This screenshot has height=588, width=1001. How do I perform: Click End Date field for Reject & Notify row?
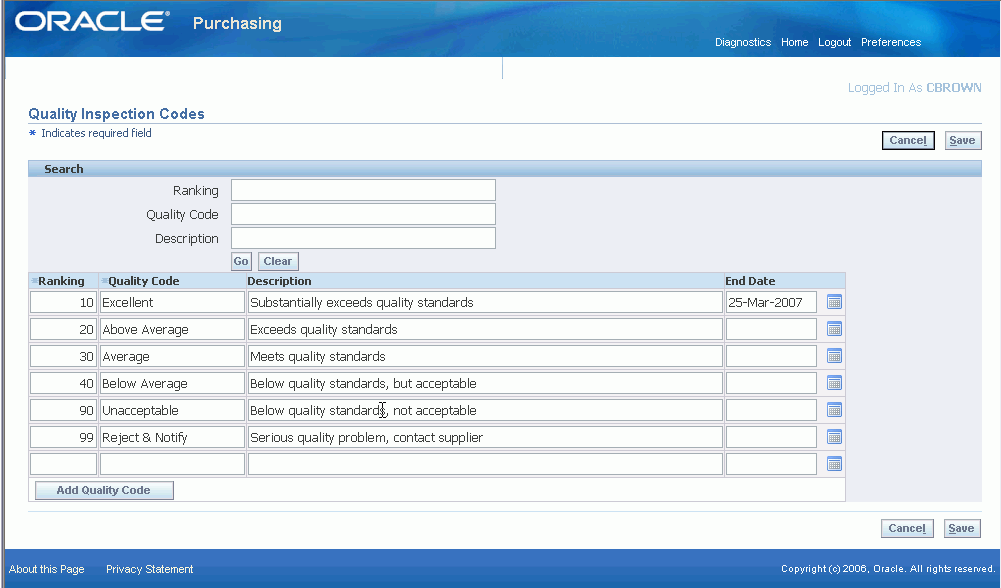pos(771,437)
